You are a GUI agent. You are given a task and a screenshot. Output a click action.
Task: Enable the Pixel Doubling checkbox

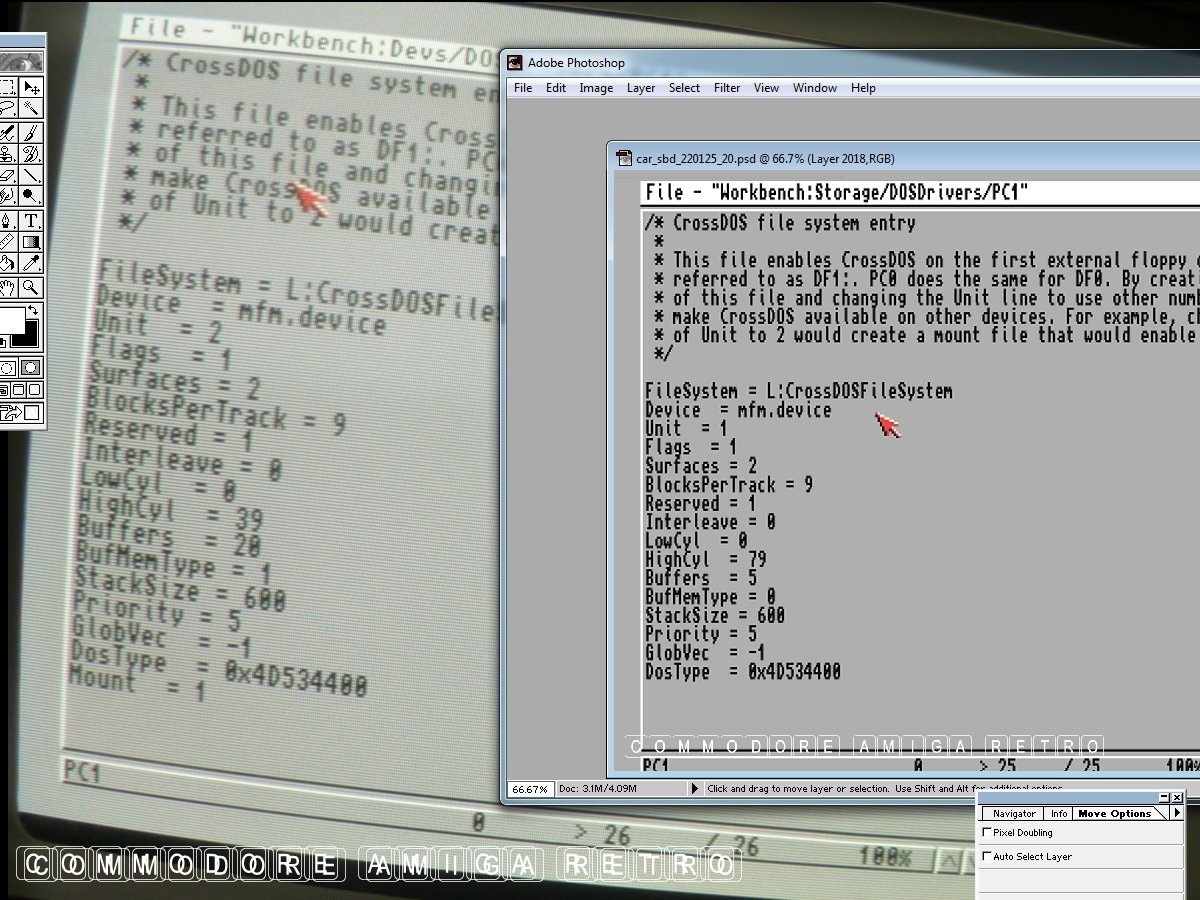[988, 832]
